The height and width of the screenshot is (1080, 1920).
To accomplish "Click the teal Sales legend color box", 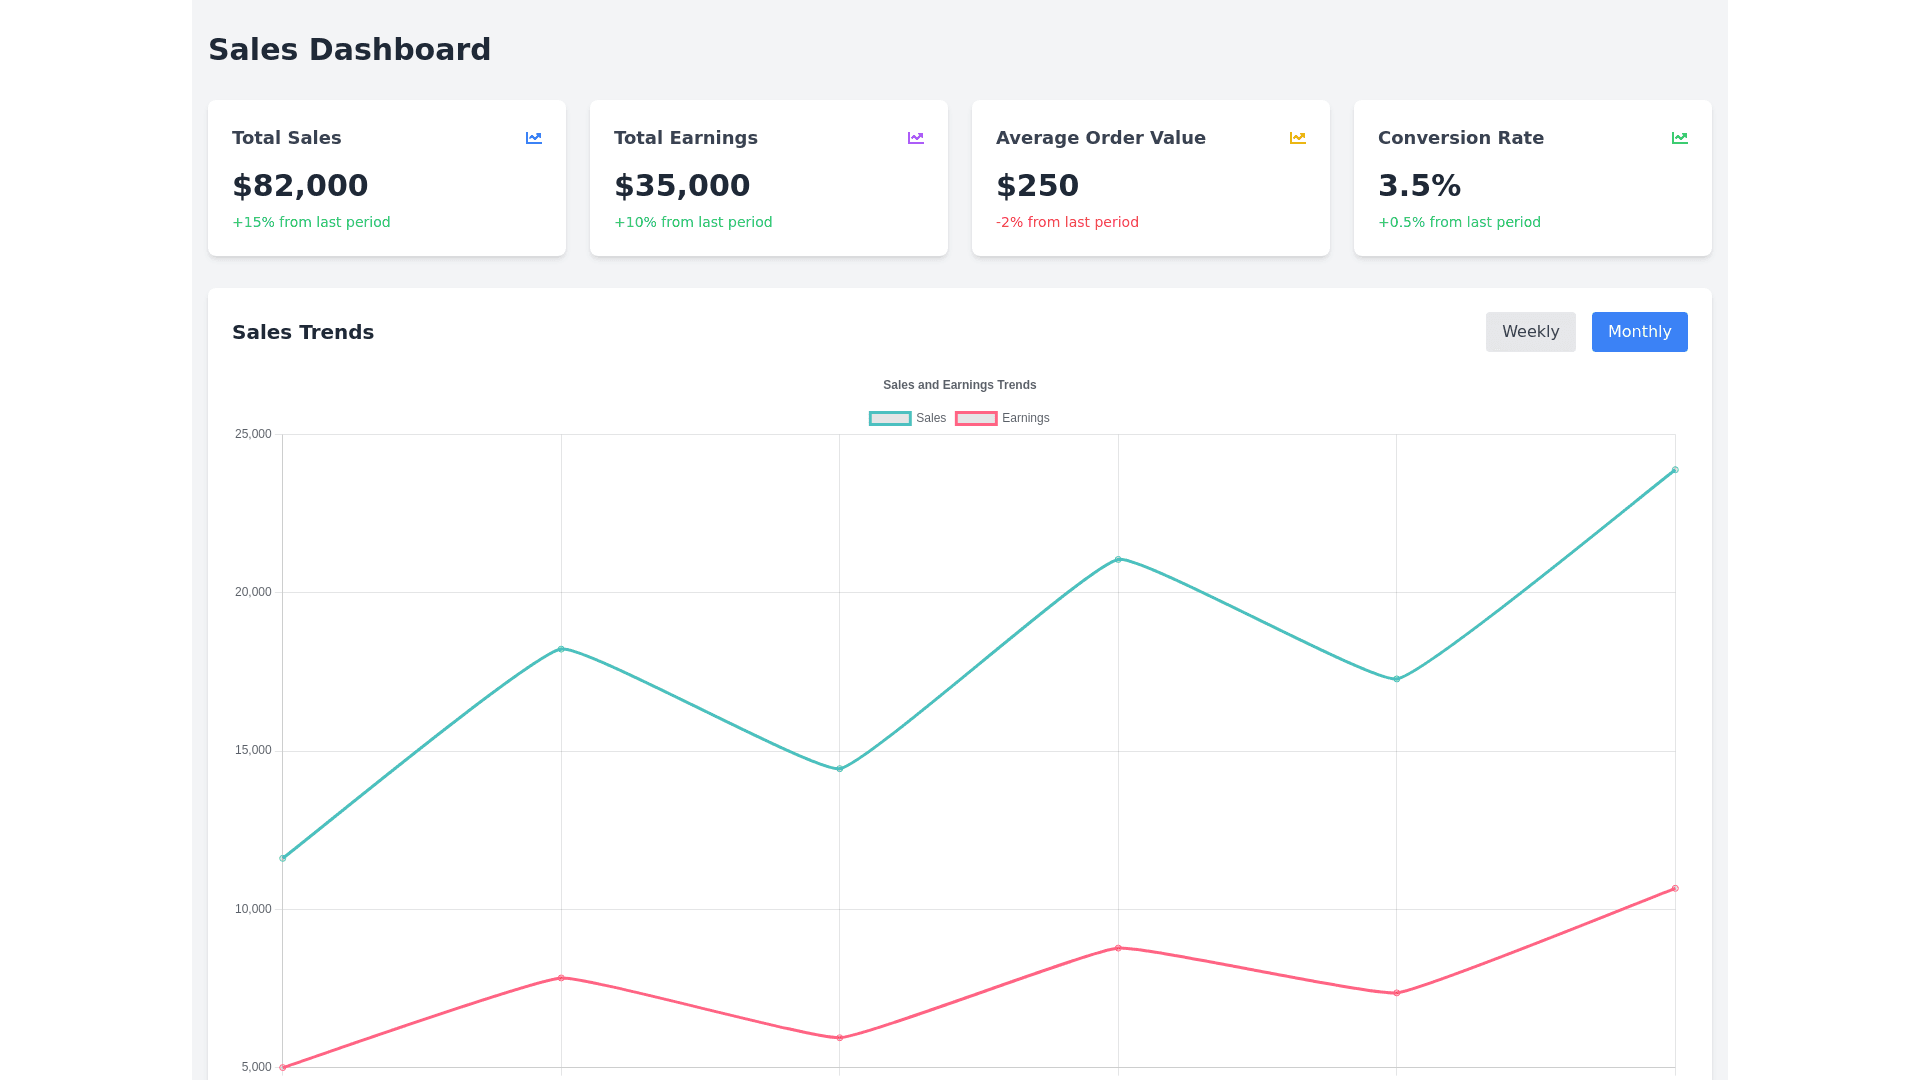I will click(x=890, y=418).
